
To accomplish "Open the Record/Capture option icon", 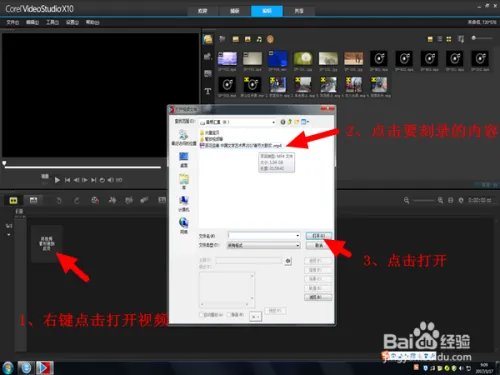I will [95, 200].
